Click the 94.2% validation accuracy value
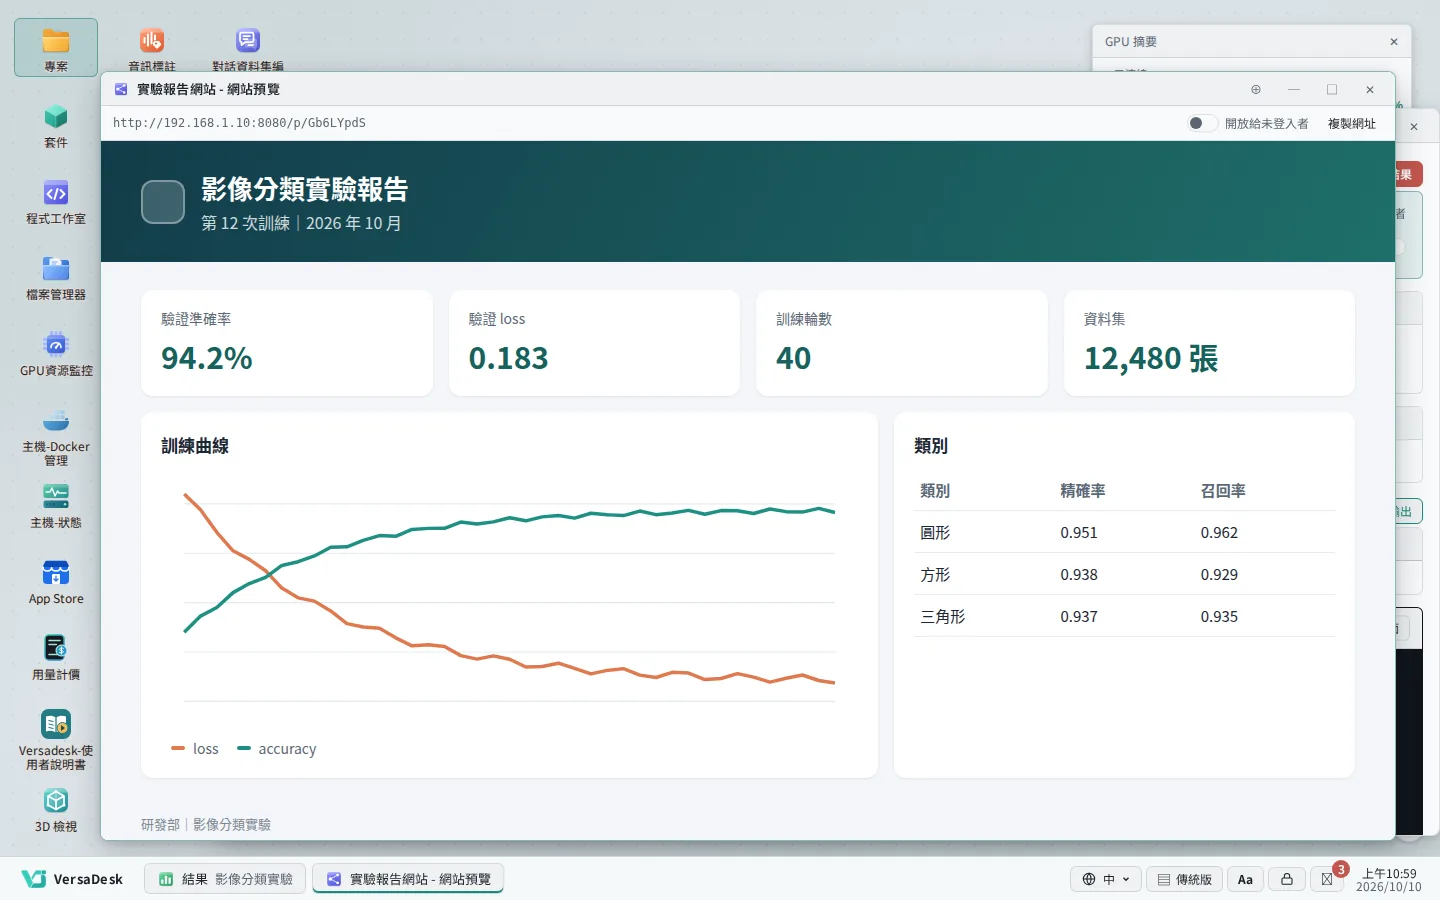 click(207, 358)
